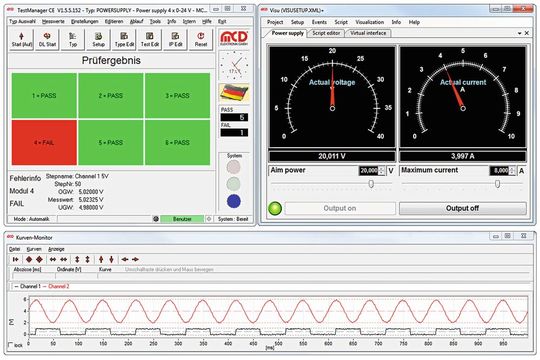Switch to the Script editor tab
The image size is (540, 360).
[x=326, y=33]
